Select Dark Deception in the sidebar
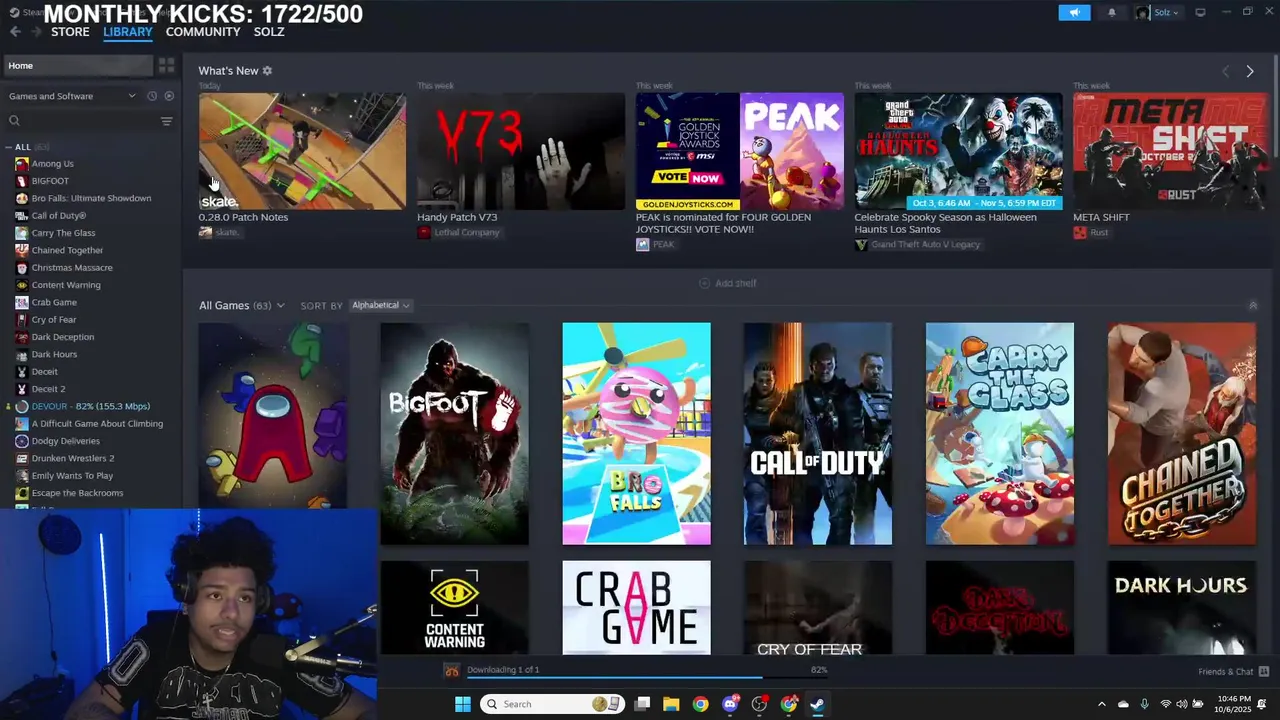Image resolution: width=1280 pixels, height=720 pixels. click(63, 337)
